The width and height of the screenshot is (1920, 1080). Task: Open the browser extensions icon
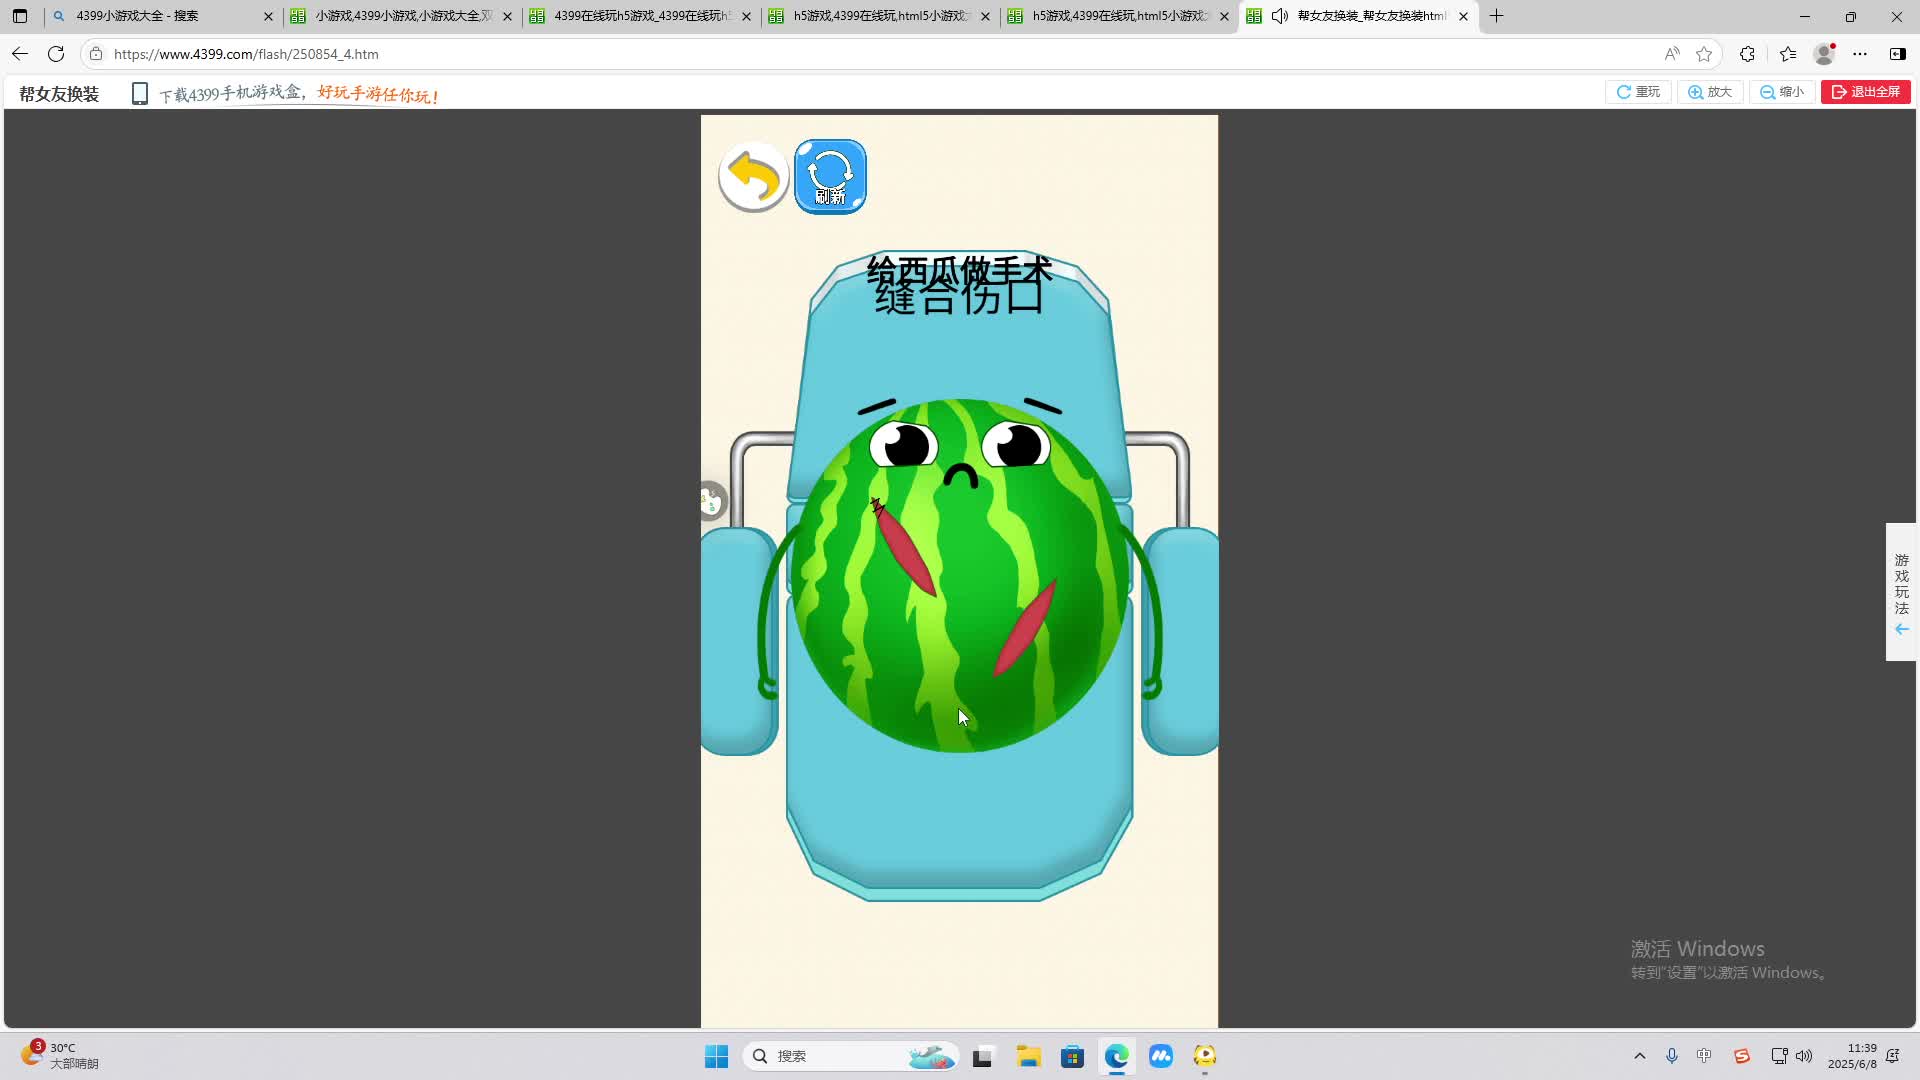(1747, 54)
